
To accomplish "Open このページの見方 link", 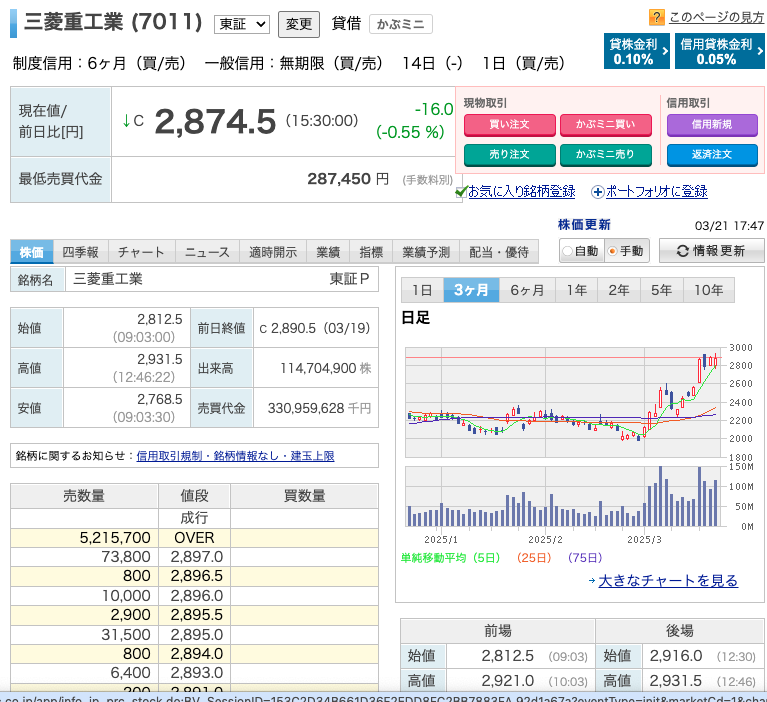I will click(716, 18).
